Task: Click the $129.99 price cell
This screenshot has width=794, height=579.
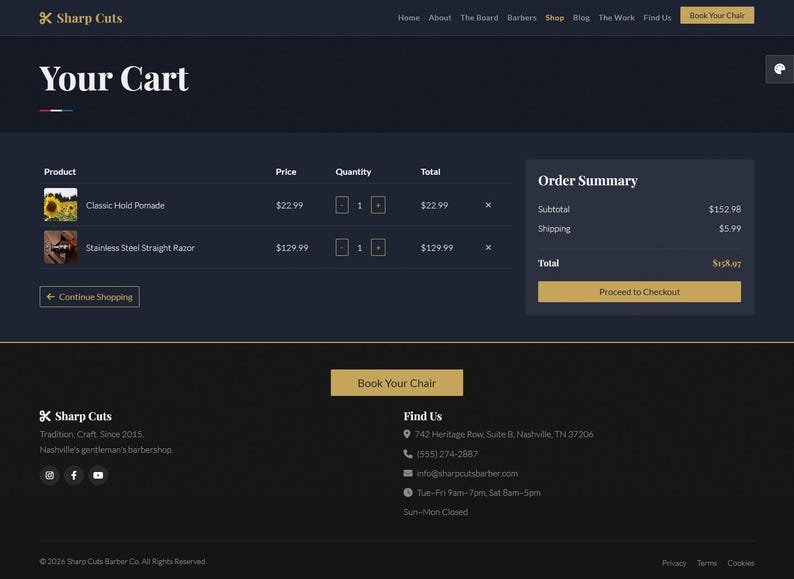Action: point(292,248)
